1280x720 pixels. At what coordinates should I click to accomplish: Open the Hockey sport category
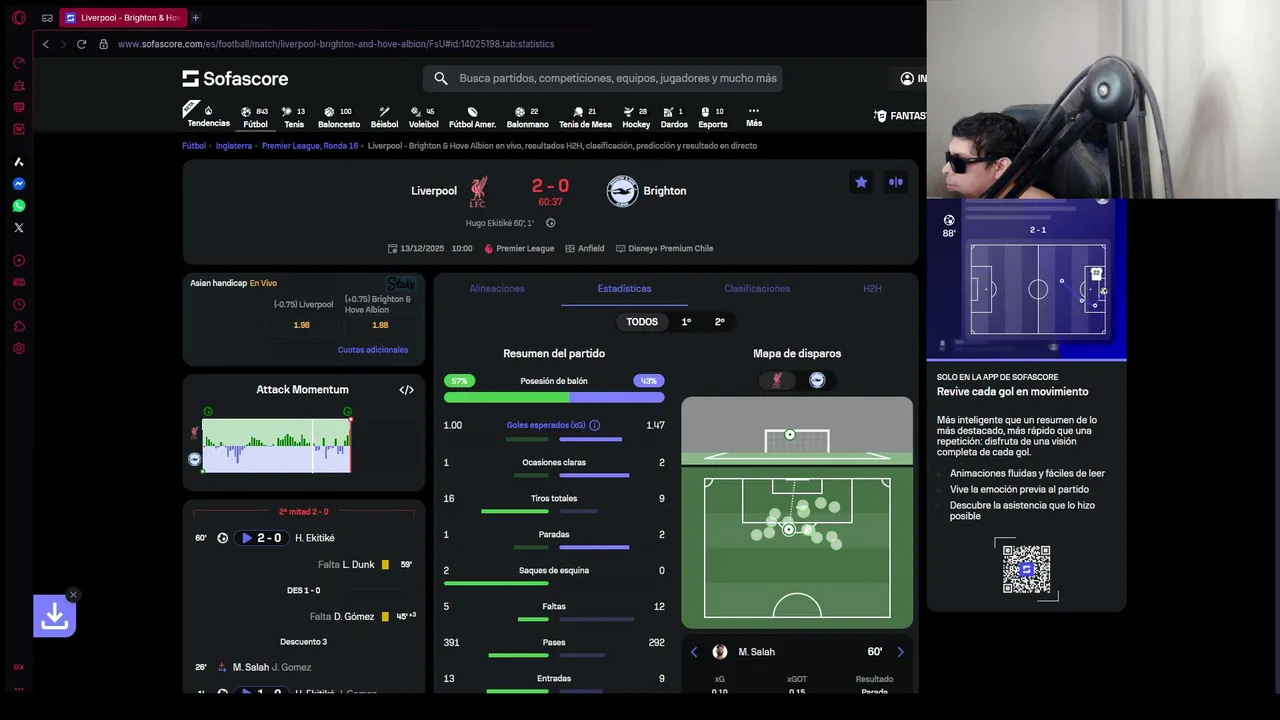[636, 118]
